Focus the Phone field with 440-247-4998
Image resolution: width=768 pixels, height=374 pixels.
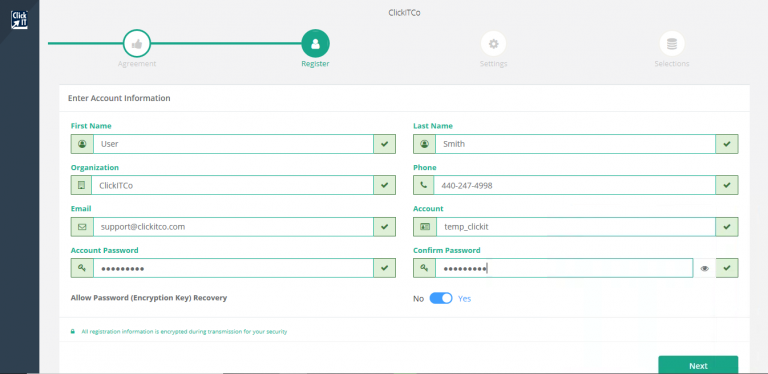pyautogui.click(x=575, y=186)
